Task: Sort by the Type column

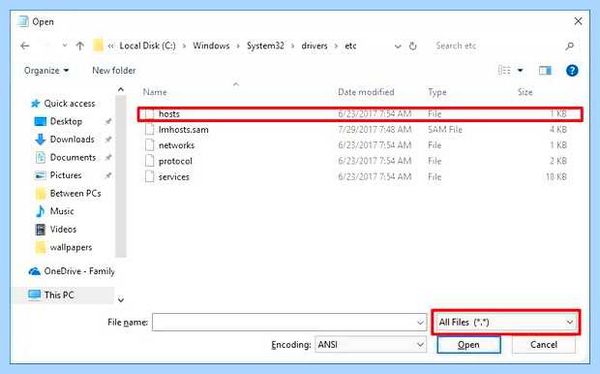Action: click(437, 92)
